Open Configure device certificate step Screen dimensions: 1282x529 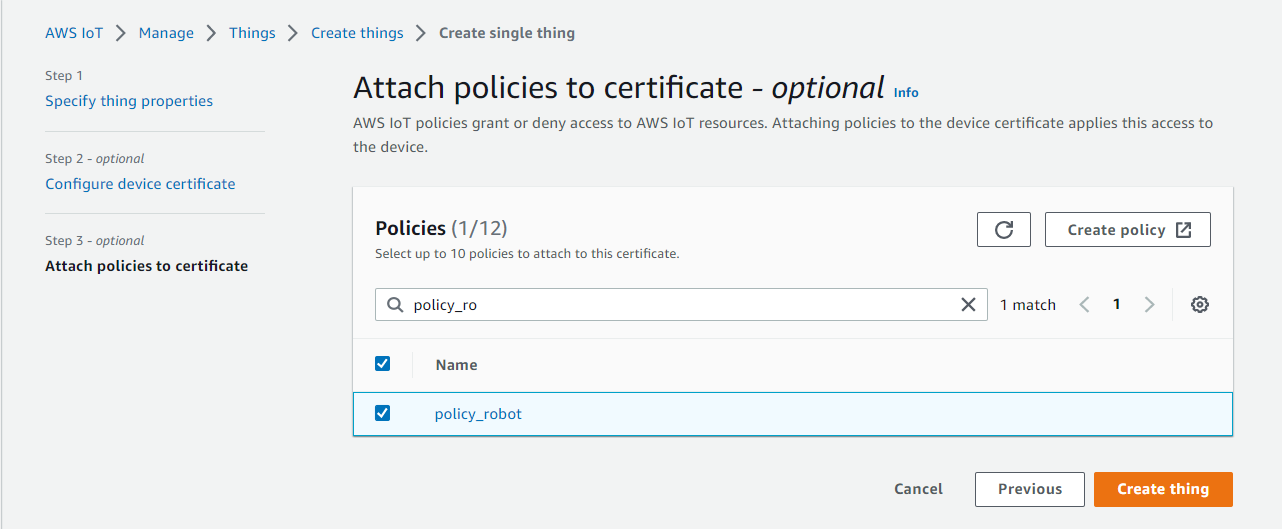(140, 184)
